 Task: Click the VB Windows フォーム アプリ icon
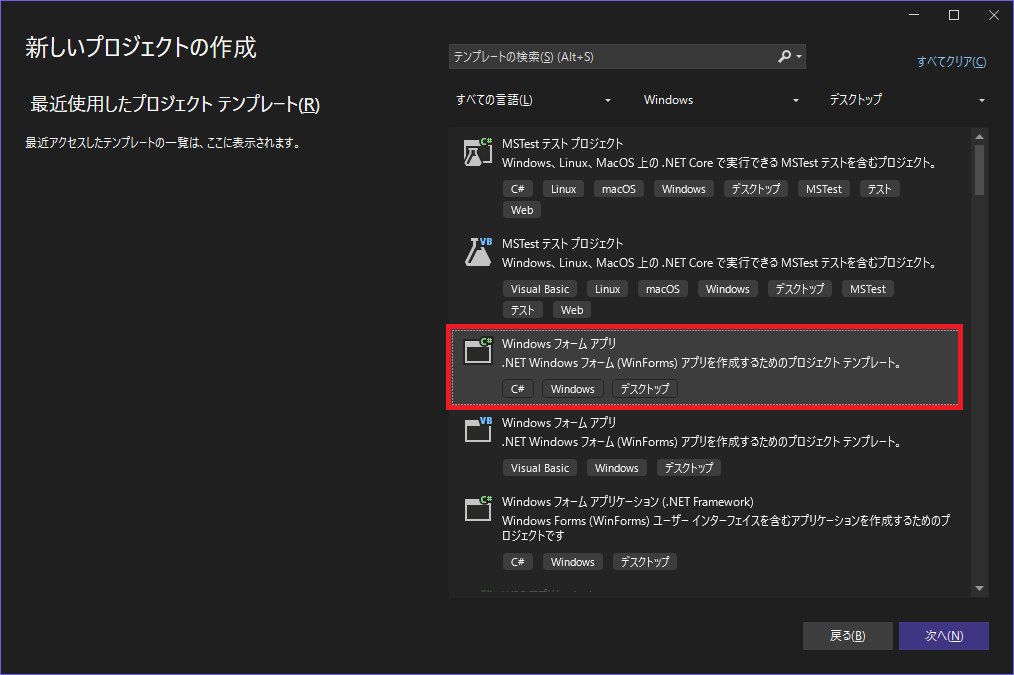click(478, 430)
